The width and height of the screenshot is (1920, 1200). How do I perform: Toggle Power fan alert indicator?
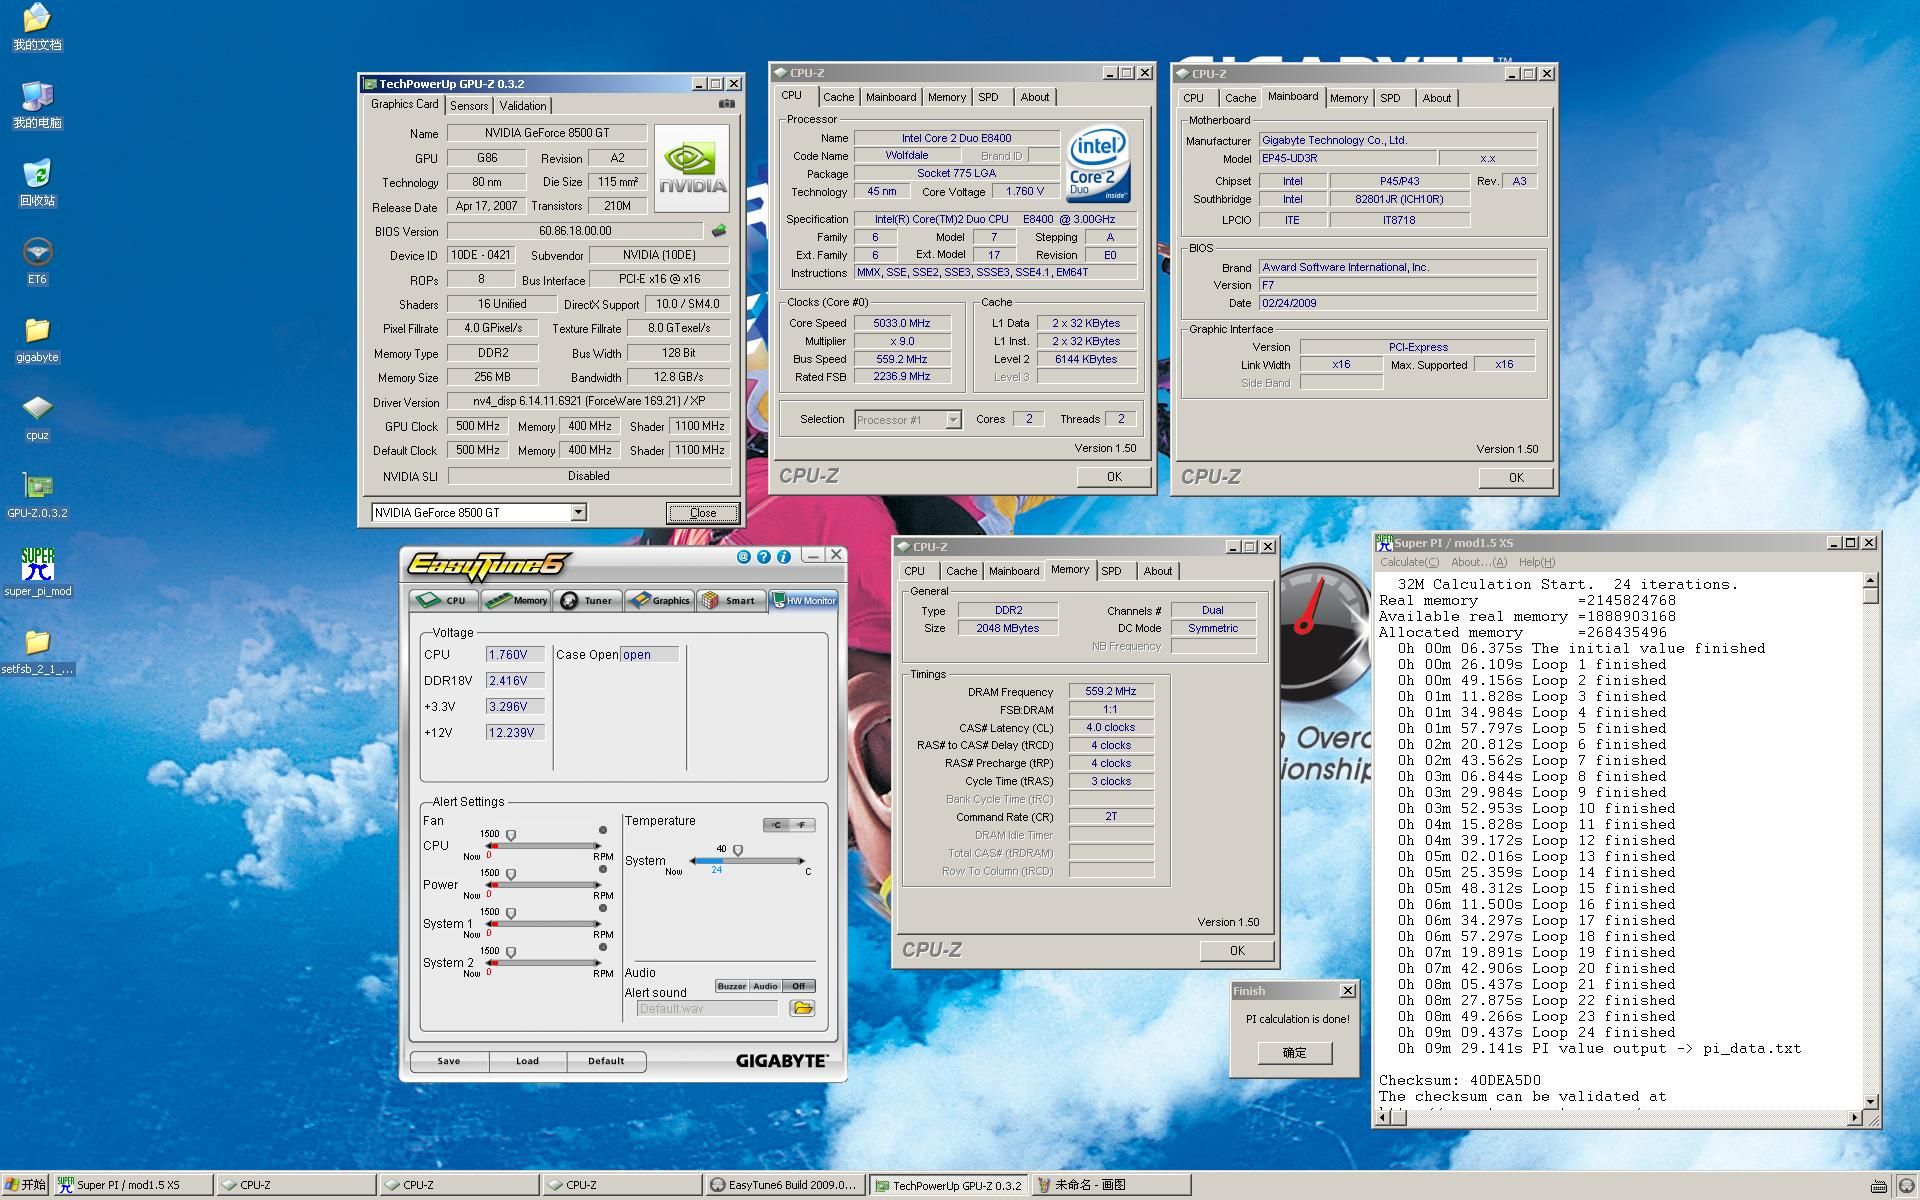[603, 869]
